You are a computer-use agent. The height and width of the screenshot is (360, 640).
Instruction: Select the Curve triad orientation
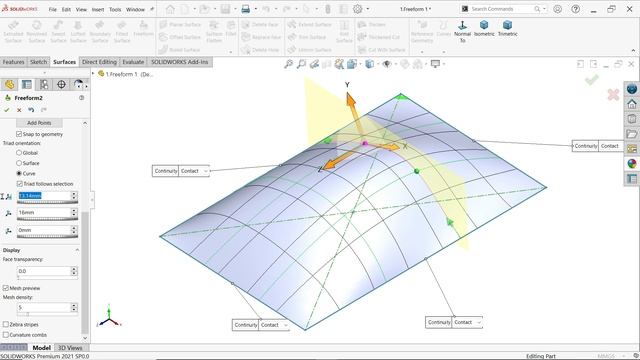[x=19, y=173]
